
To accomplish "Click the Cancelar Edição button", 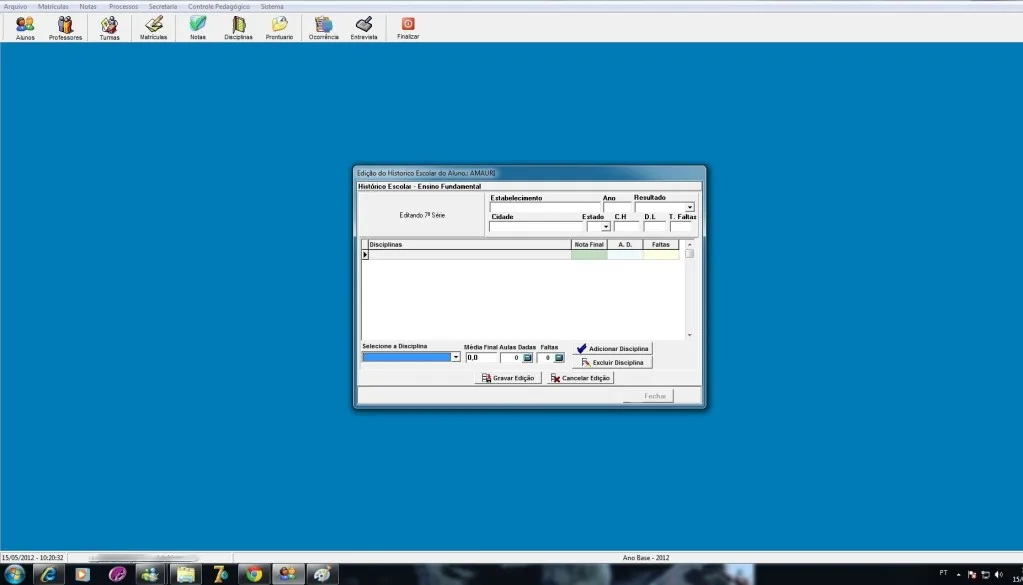I will click(580, 378).
